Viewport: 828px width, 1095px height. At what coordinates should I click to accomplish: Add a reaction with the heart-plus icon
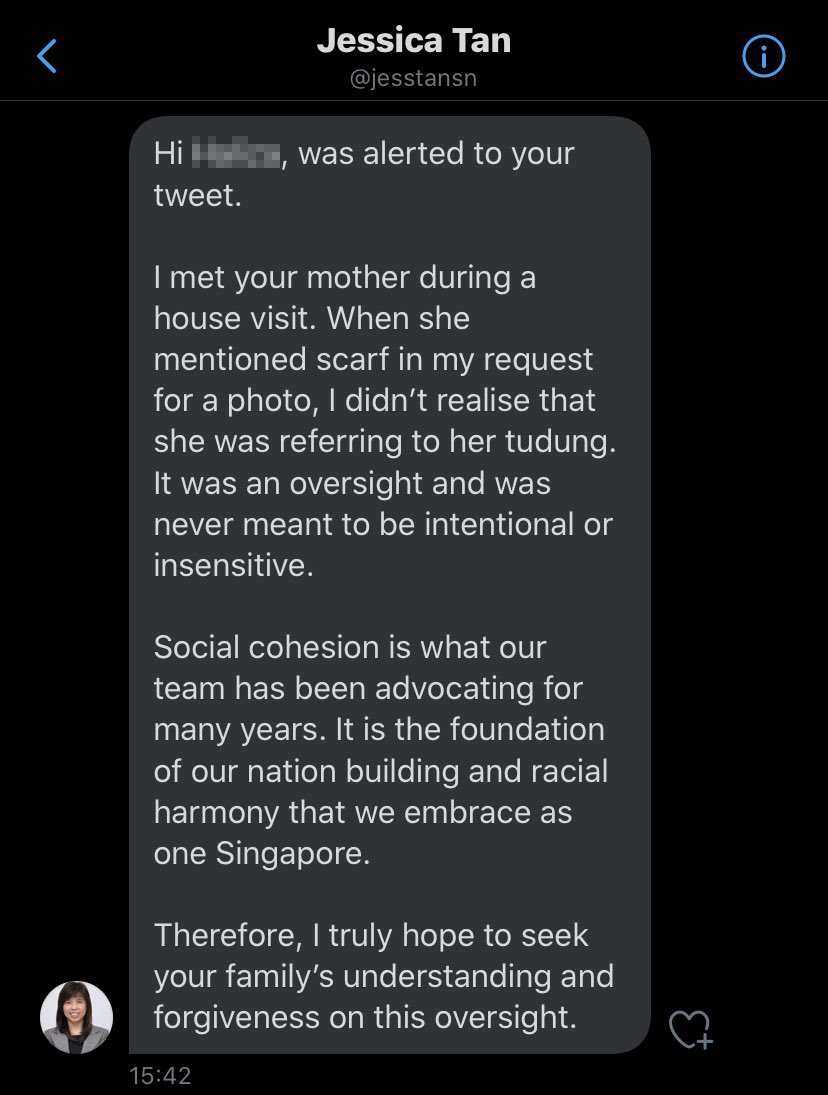click(690, 1029)
